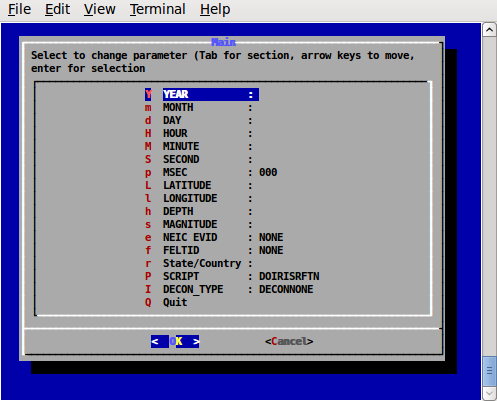The width and height of the screenshot is (497, 401).
Task: Choose the NEIC EVID row
Action: tap(214, 237)
